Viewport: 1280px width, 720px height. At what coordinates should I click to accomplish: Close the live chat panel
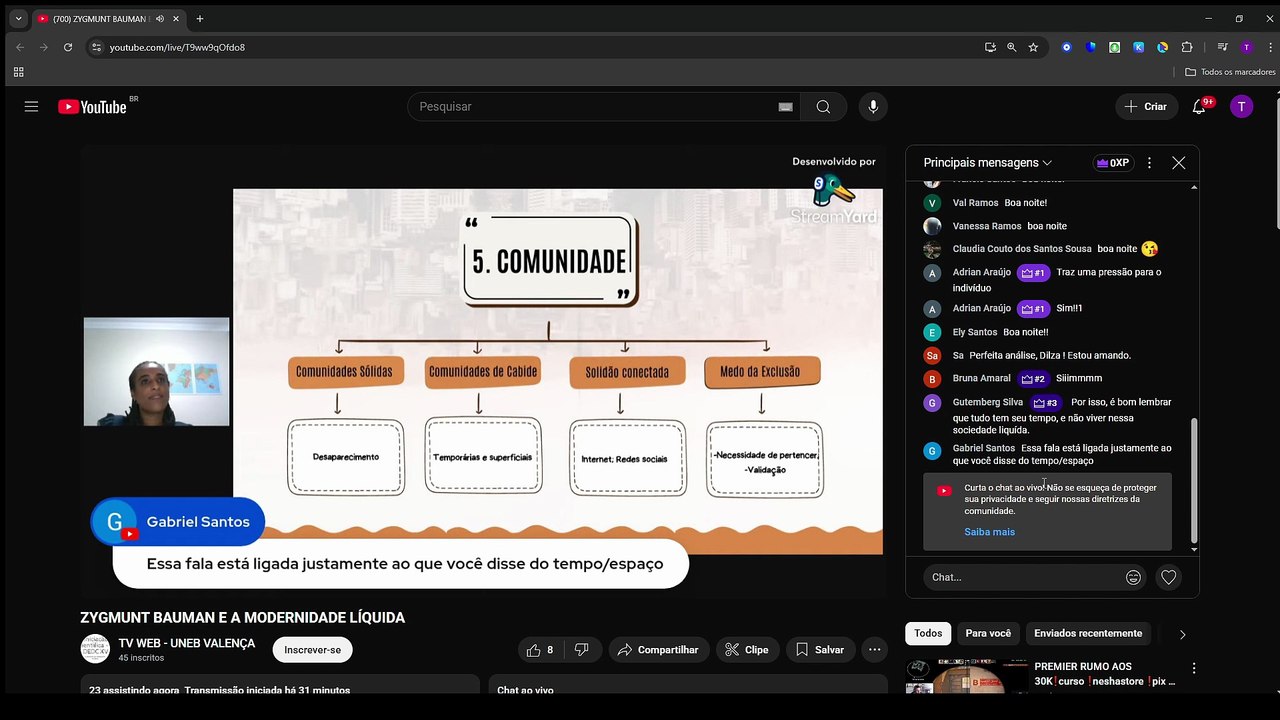point(1179,163)
